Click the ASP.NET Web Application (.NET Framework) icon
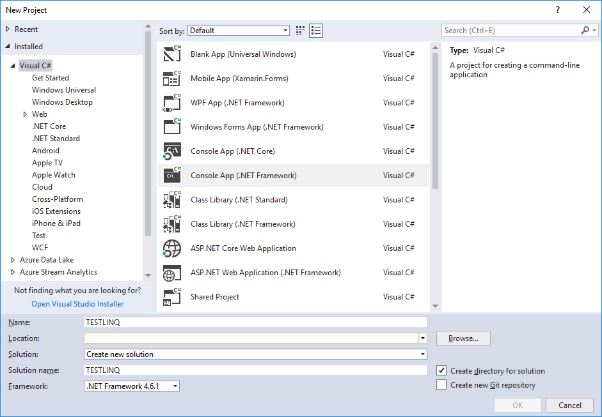602x417 pixels. (x=172, y=273)
